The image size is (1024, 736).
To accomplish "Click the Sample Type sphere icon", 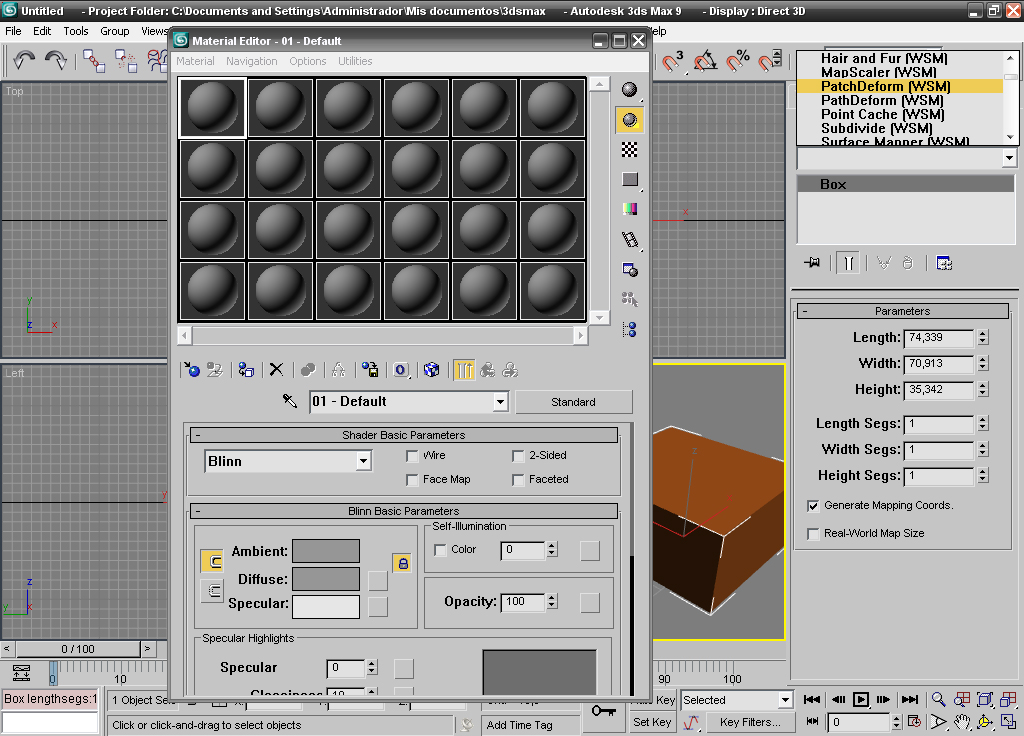I will pyautogui.click(x=629, y=89).
